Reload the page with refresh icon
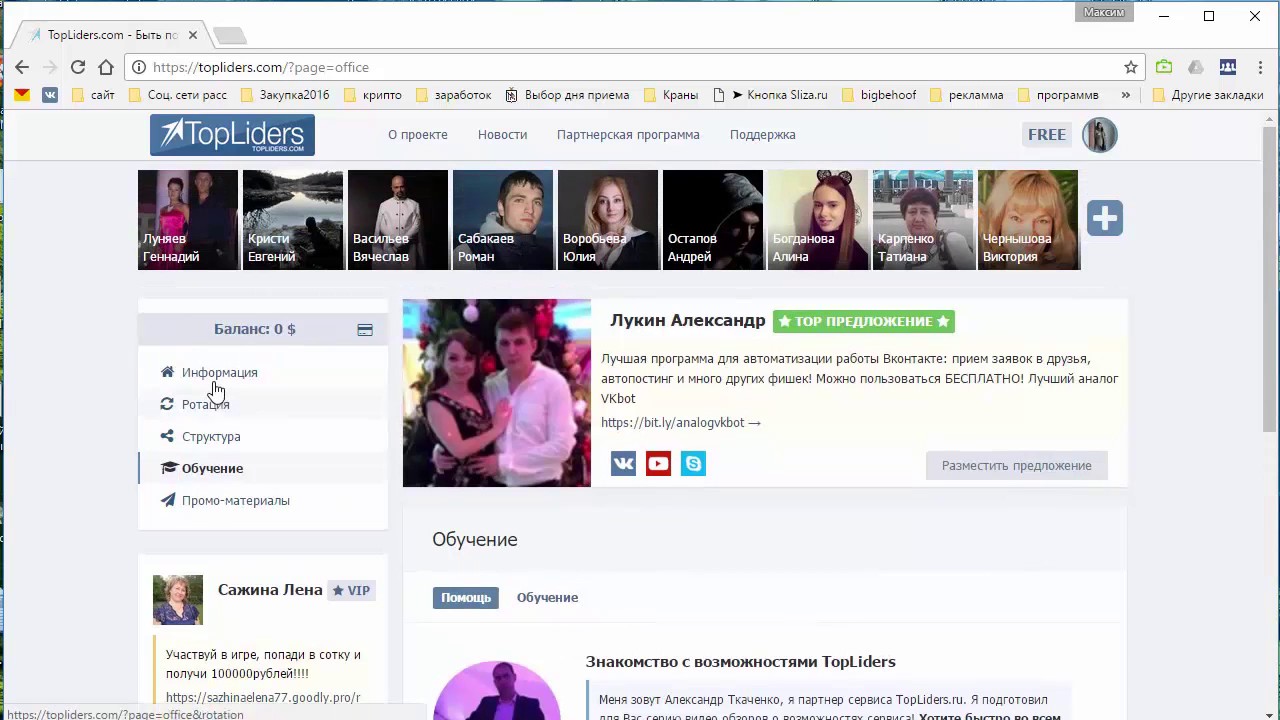 pyautogui.click(x=78, y=67)
